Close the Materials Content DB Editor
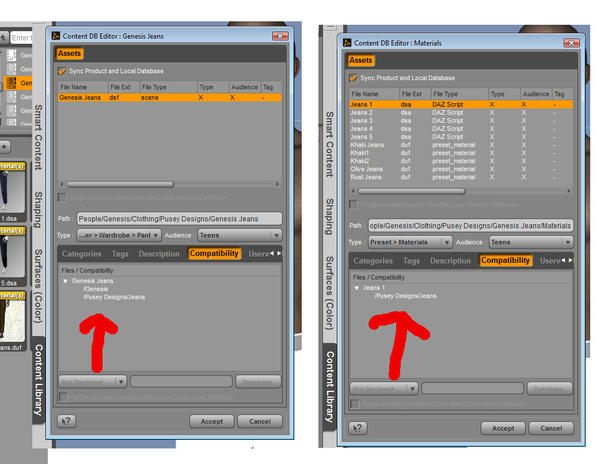Viewport: 600px width, 464px height. point(572,43)
